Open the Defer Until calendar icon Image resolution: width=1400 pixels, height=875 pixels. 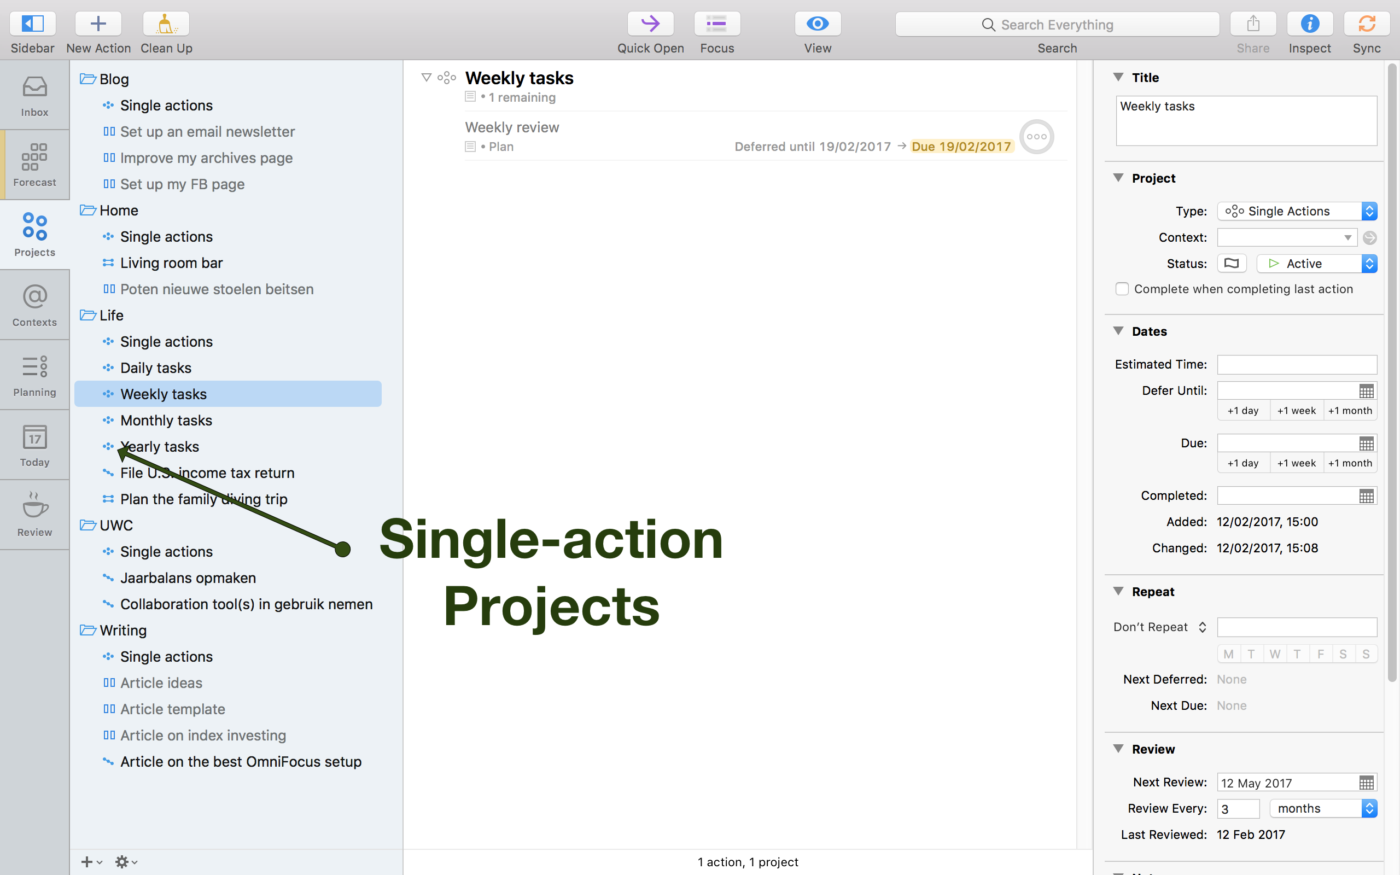(1367, 391)
